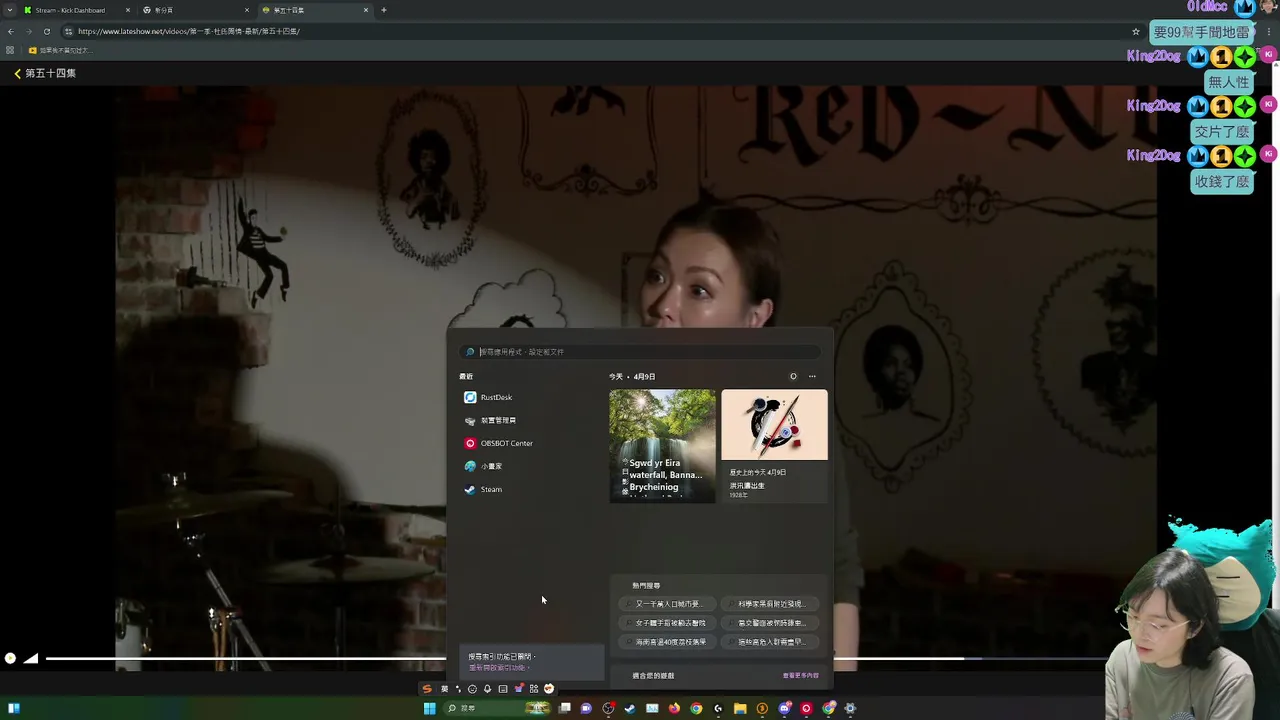Screen dimensions: 1280x720
Task: Open trending search 又一千萬人口城市
Action: coord(668,604)
